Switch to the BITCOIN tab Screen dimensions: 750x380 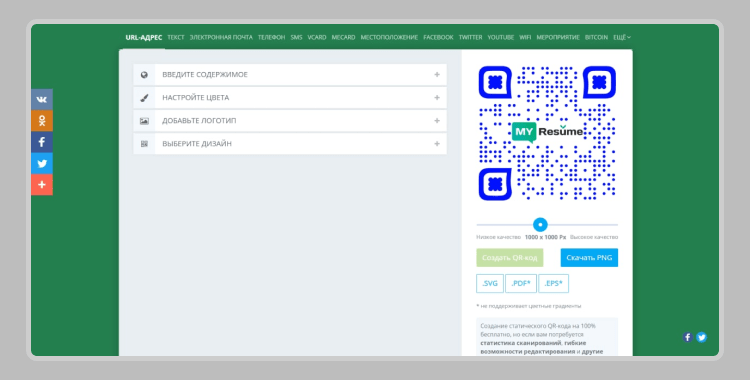[596, 37]
